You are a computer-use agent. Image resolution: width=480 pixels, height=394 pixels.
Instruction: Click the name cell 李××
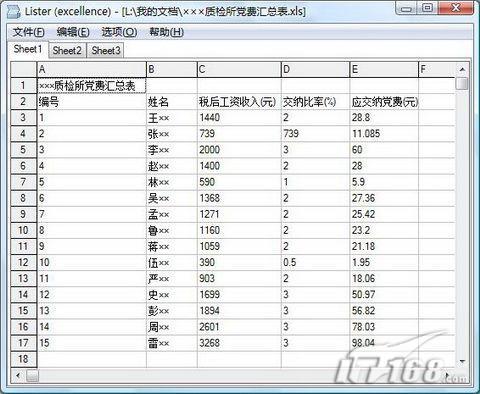172,150
